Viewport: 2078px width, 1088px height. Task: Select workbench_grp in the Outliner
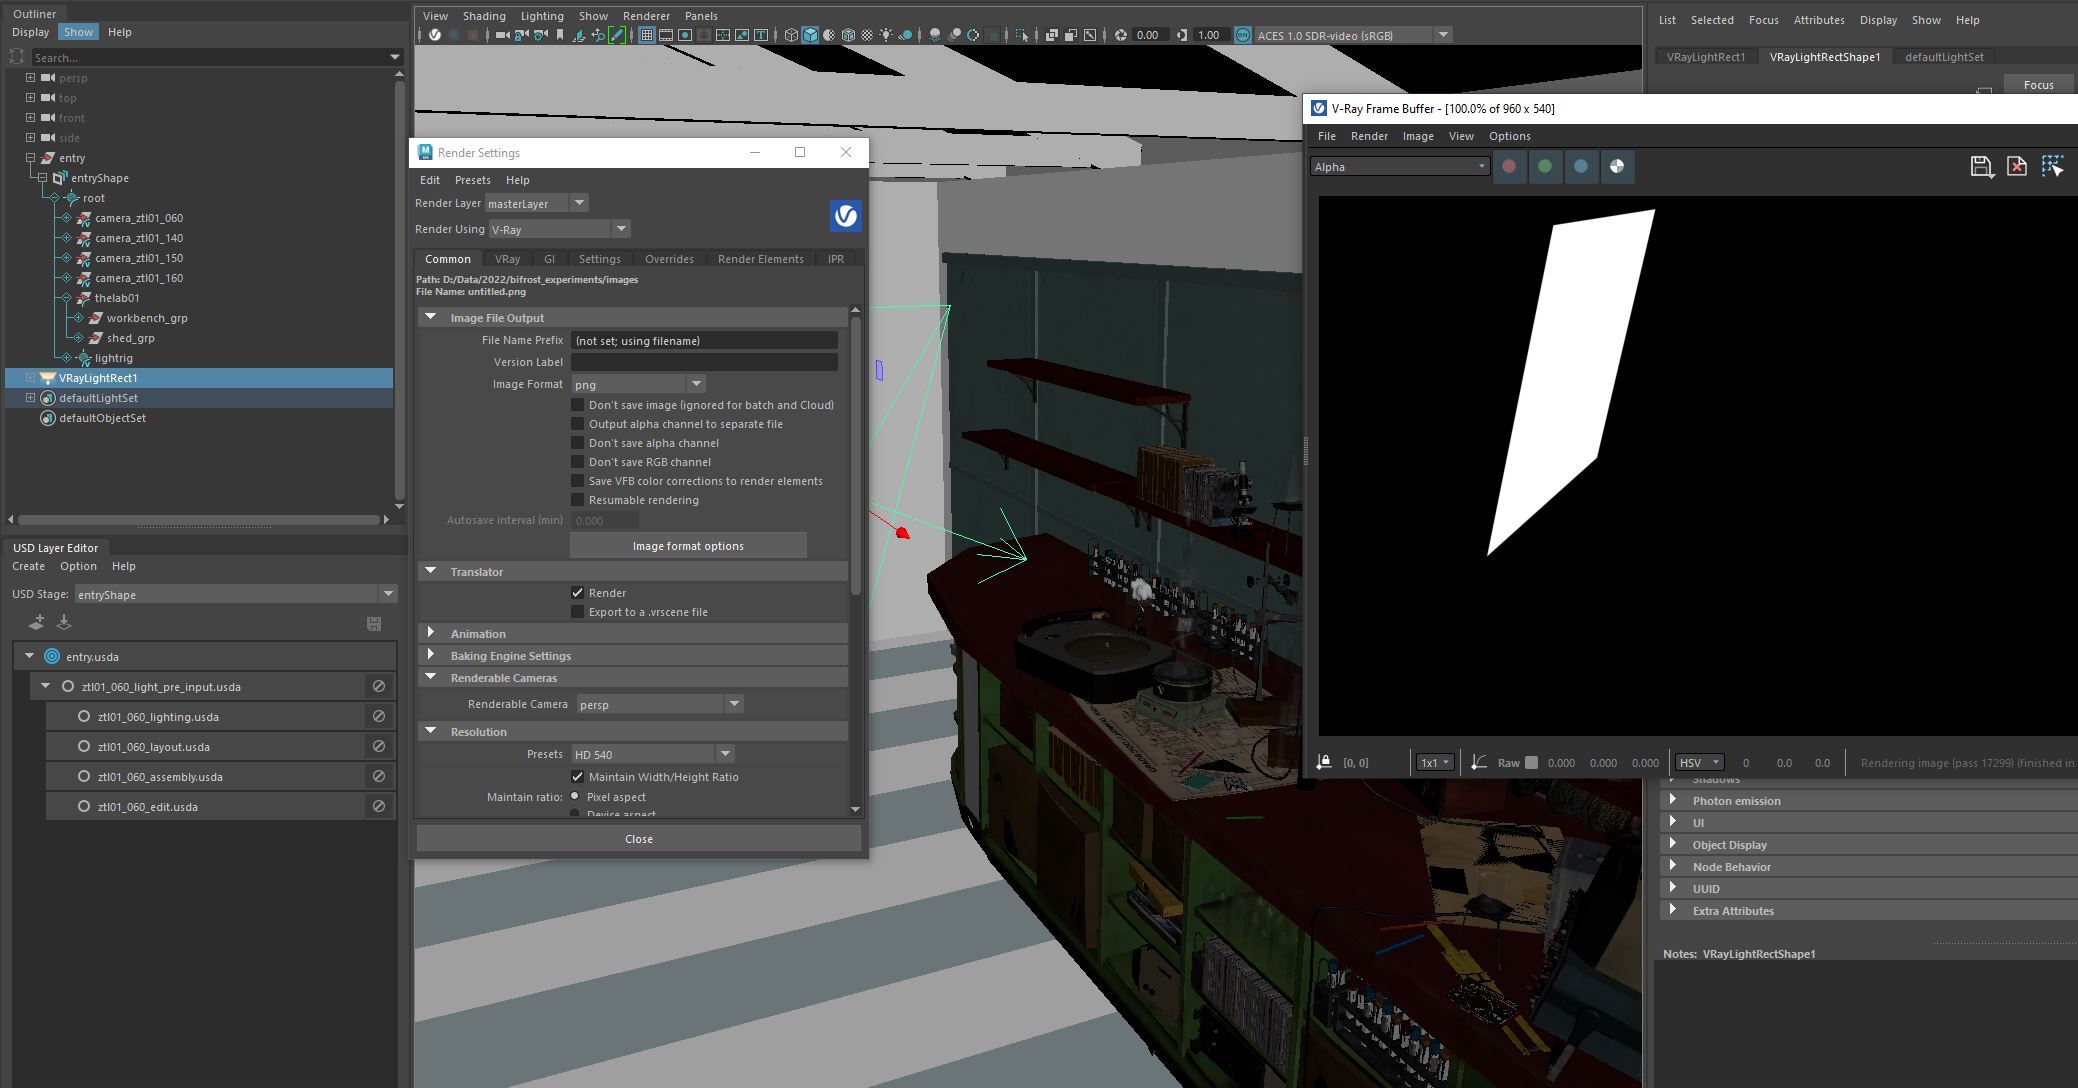pyautogui.click(x=147, y=318)
